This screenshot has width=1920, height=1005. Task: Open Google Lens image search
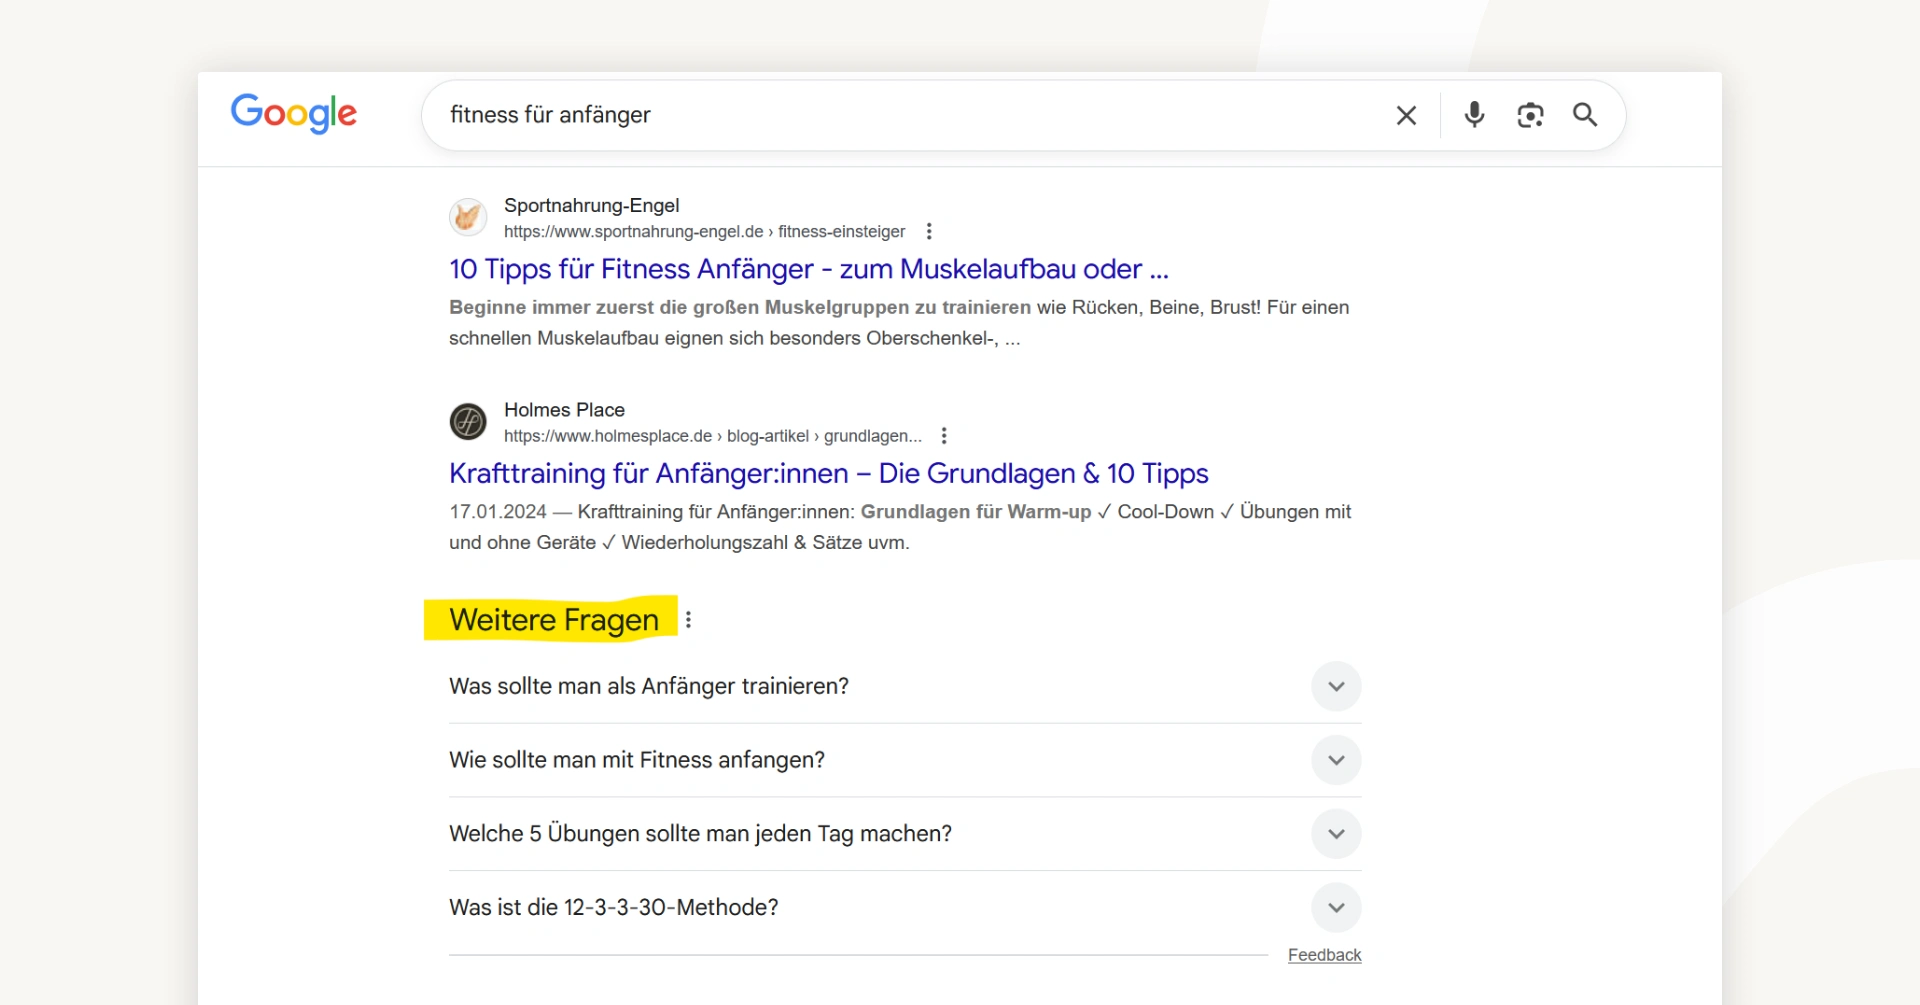[1530, 115]
